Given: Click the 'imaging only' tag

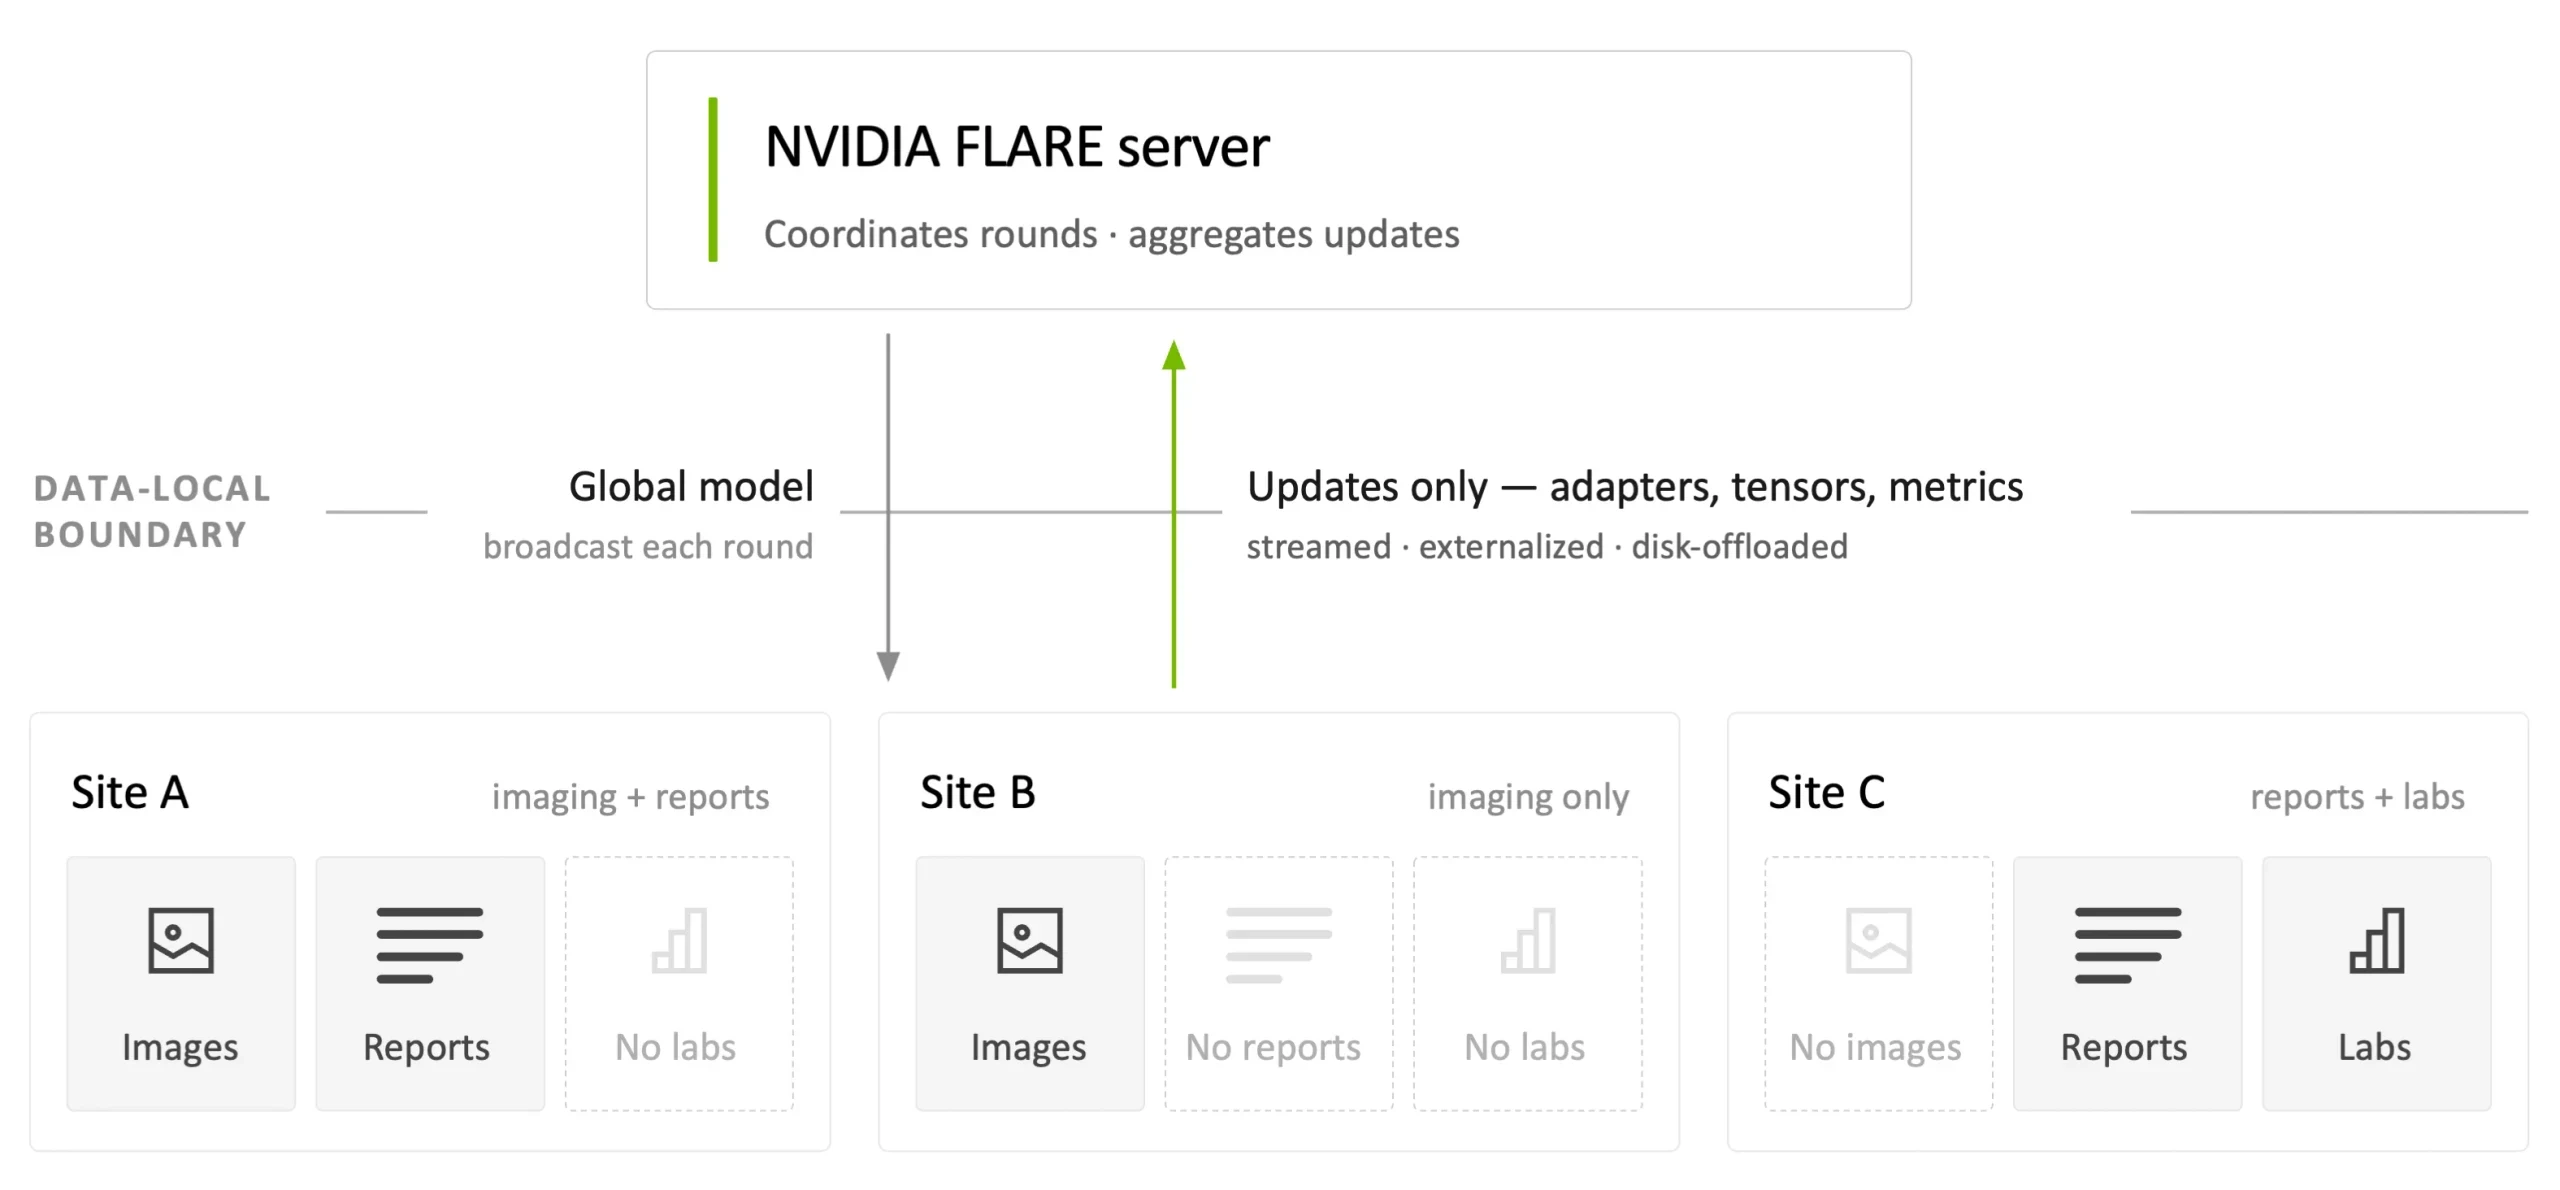Looking at the screenshot, I should coord(1528,797).
